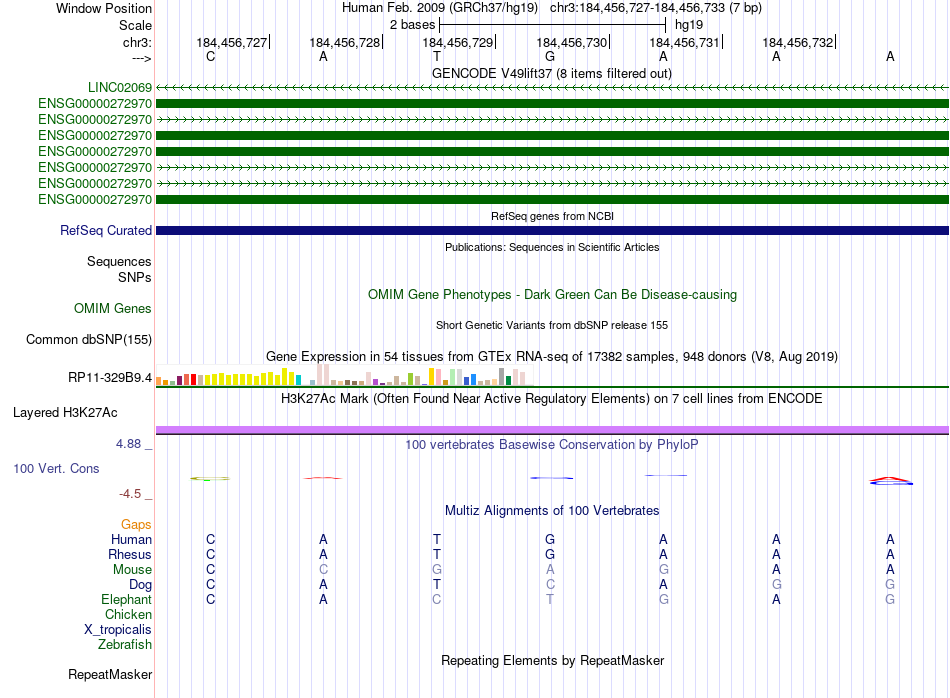Click the 2 bases scale bar
The image size is (950, 698).
pos(553,25)
